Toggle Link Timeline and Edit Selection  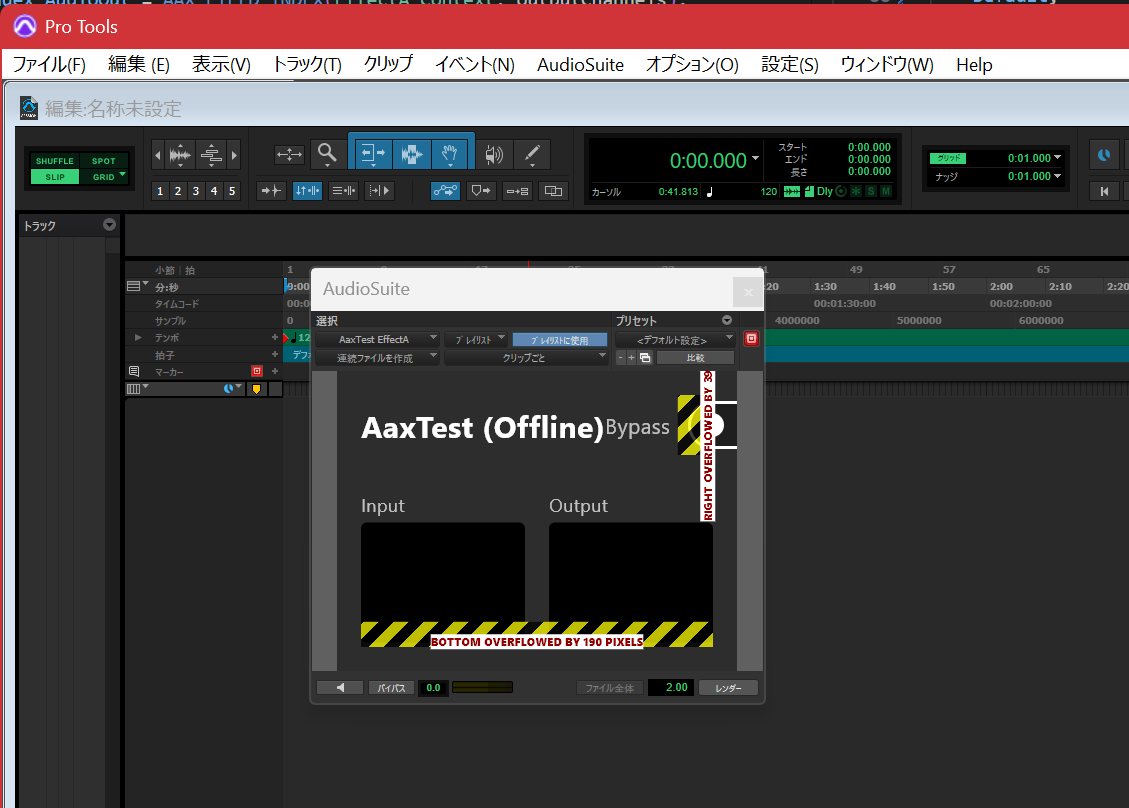point(307,191)
